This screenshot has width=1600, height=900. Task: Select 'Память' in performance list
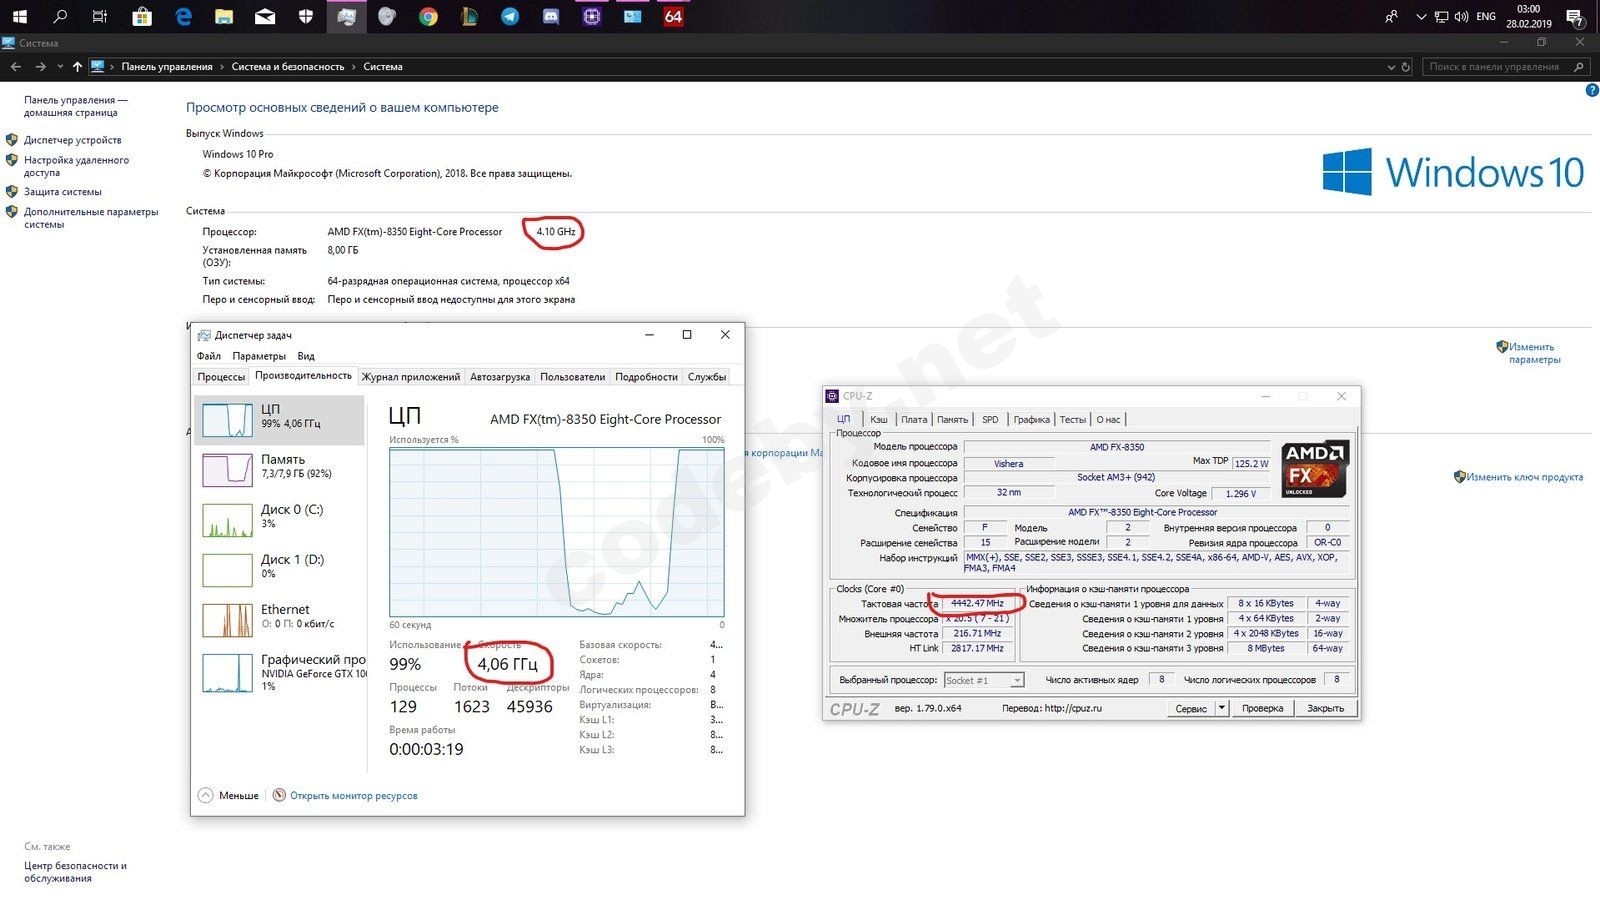click(279, 470)
